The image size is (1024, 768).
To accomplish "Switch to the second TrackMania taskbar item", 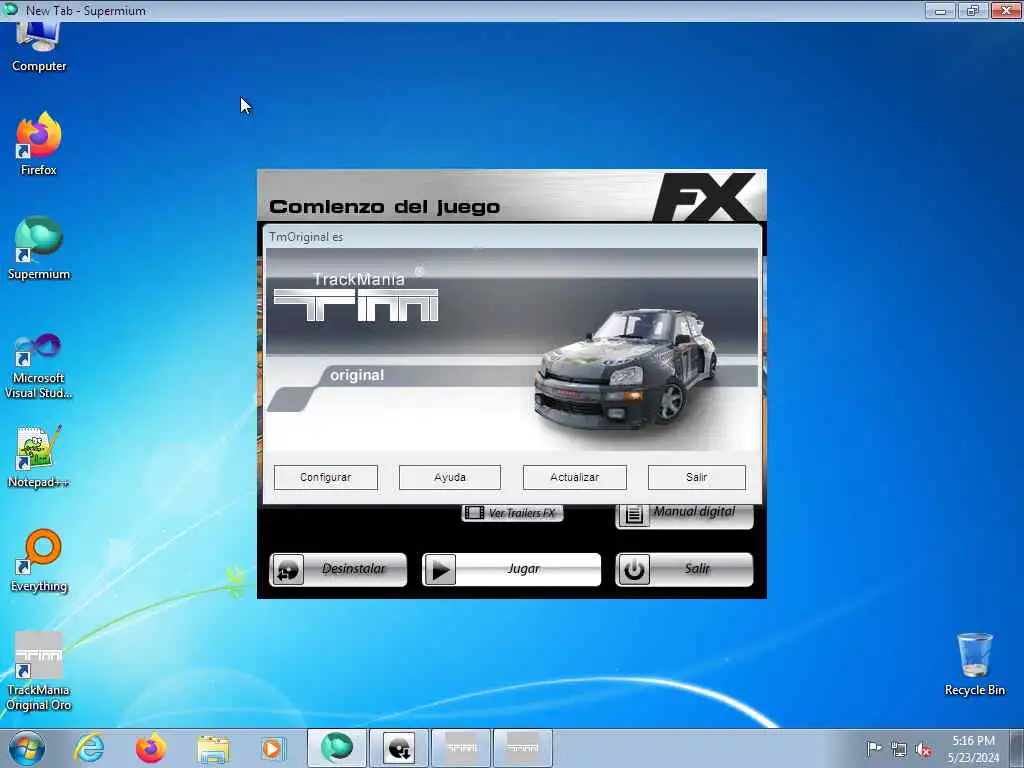I will pyautogui.click(x=522, y=748).
